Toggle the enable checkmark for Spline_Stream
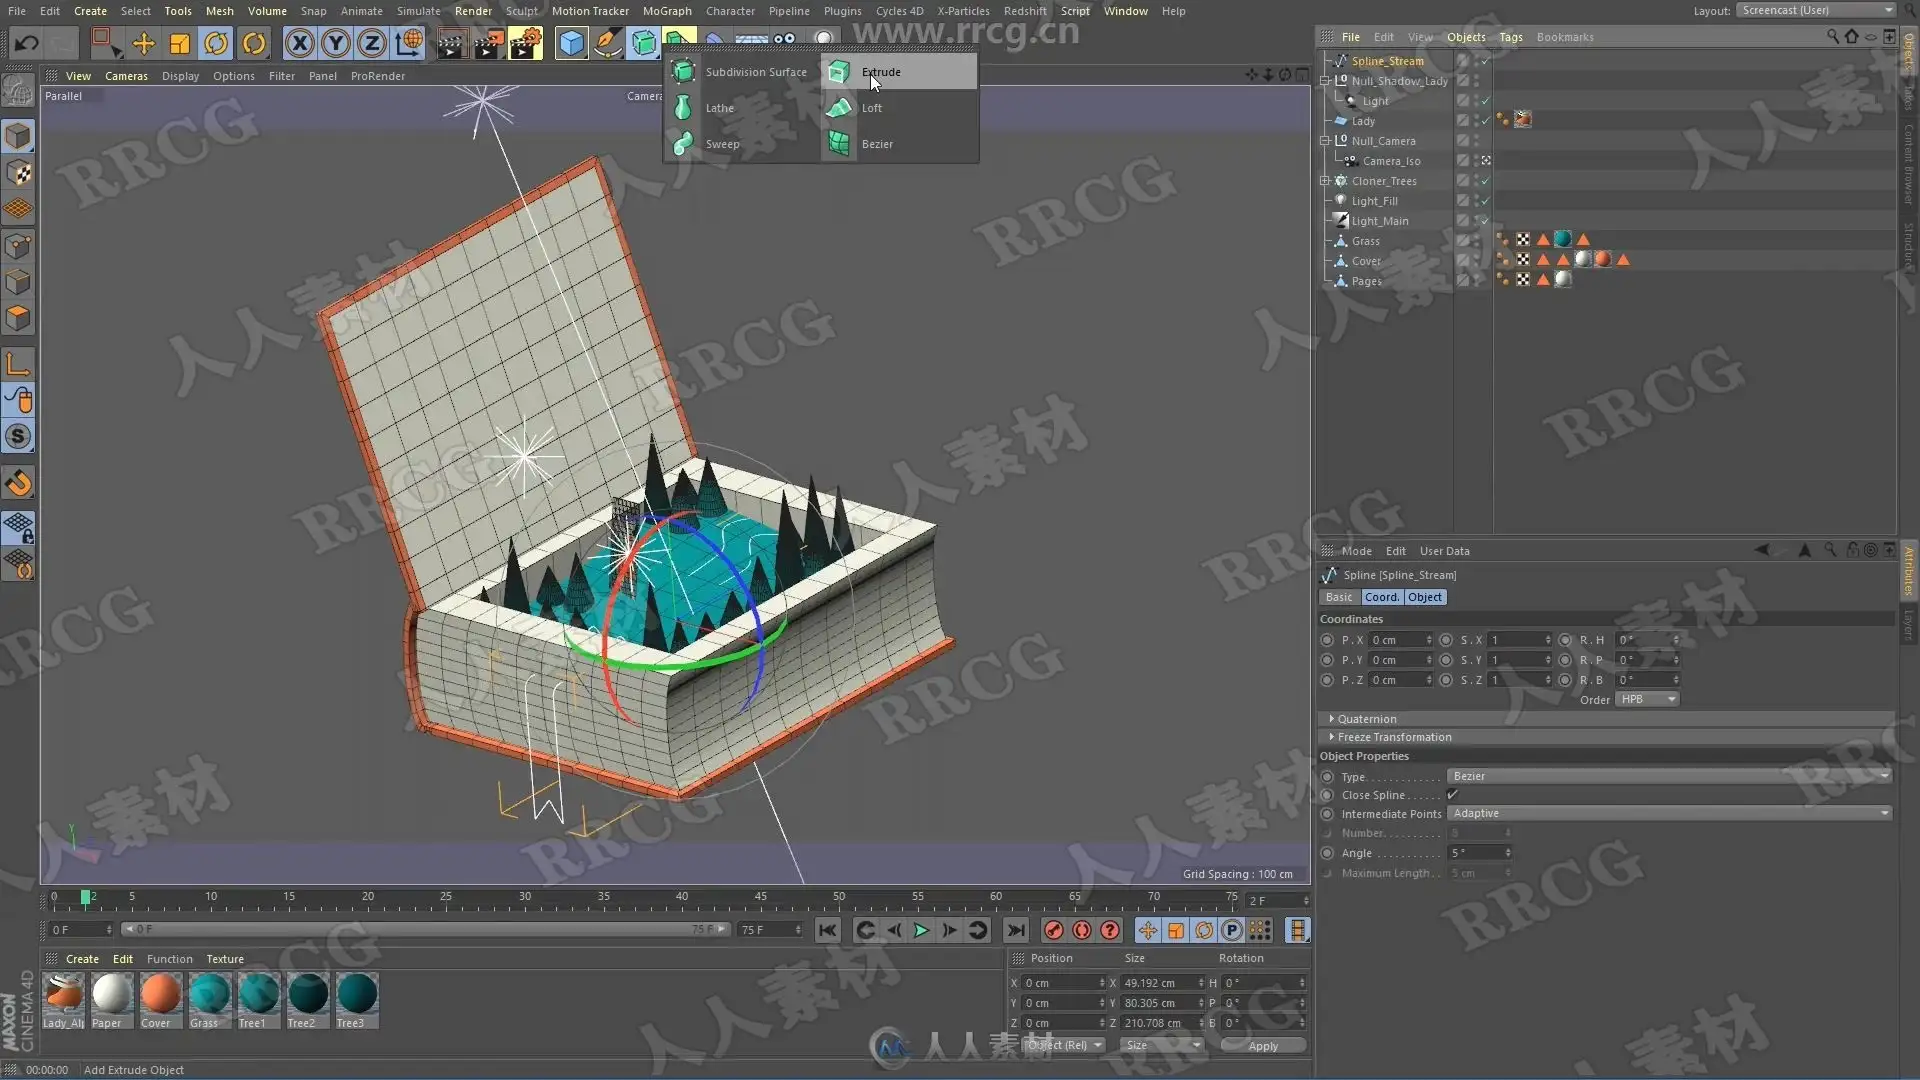The image size is (1920, 1080). (x=1485, y=61)
